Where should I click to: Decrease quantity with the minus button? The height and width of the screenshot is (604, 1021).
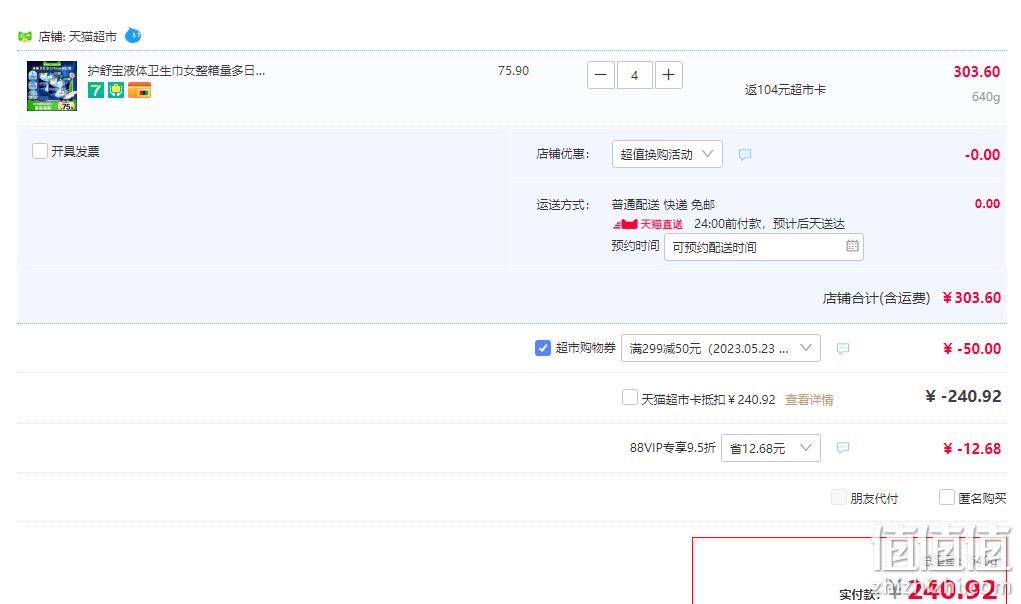pos(601,75)
